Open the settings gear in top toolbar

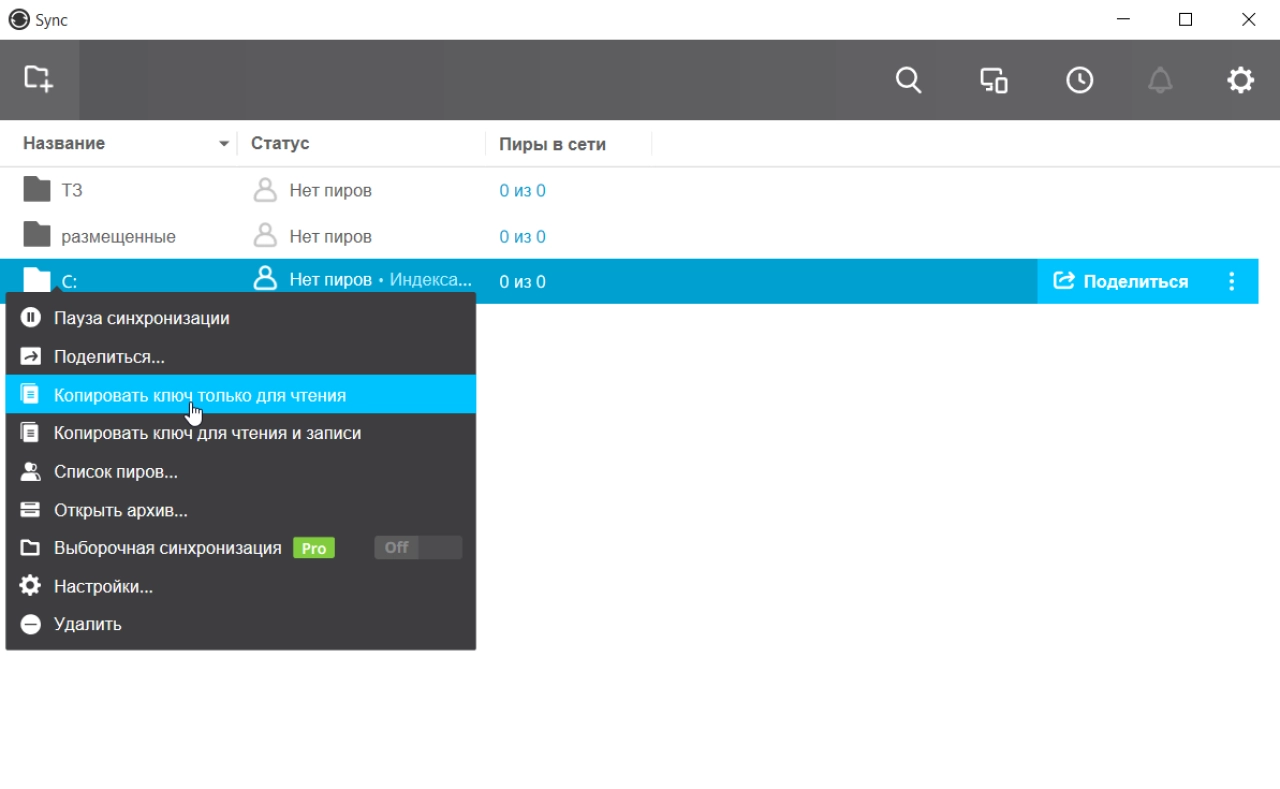(x=1241, y=80)
